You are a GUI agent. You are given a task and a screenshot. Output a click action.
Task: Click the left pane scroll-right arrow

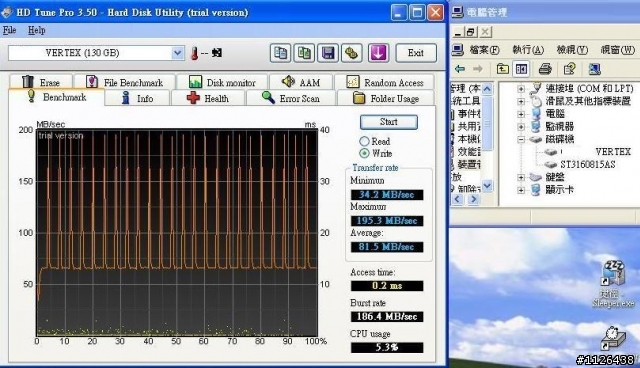473,199
